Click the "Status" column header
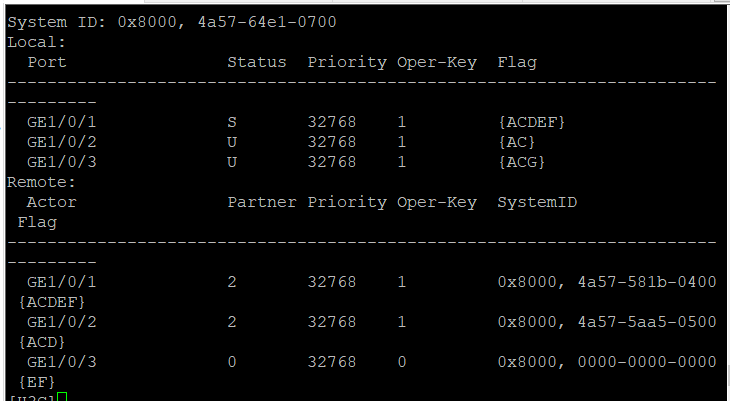Image resolution: width=730 pixels, height=401 pixels. point(256,62)
